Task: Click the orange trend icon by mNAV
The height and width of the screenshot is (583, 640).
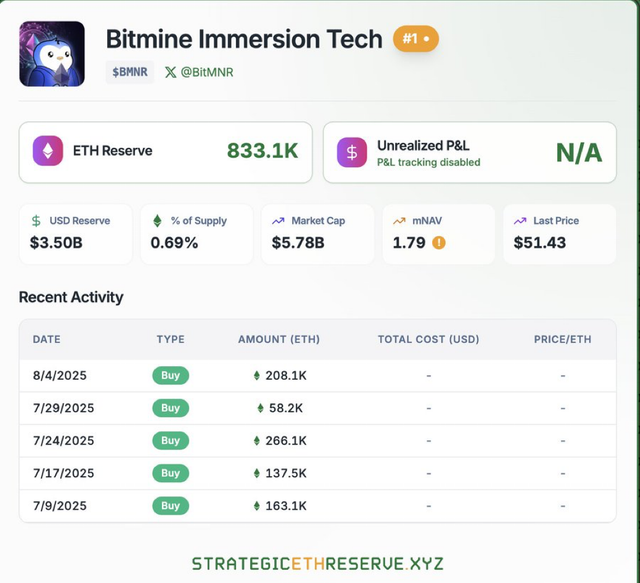Action: coord(399,221)
